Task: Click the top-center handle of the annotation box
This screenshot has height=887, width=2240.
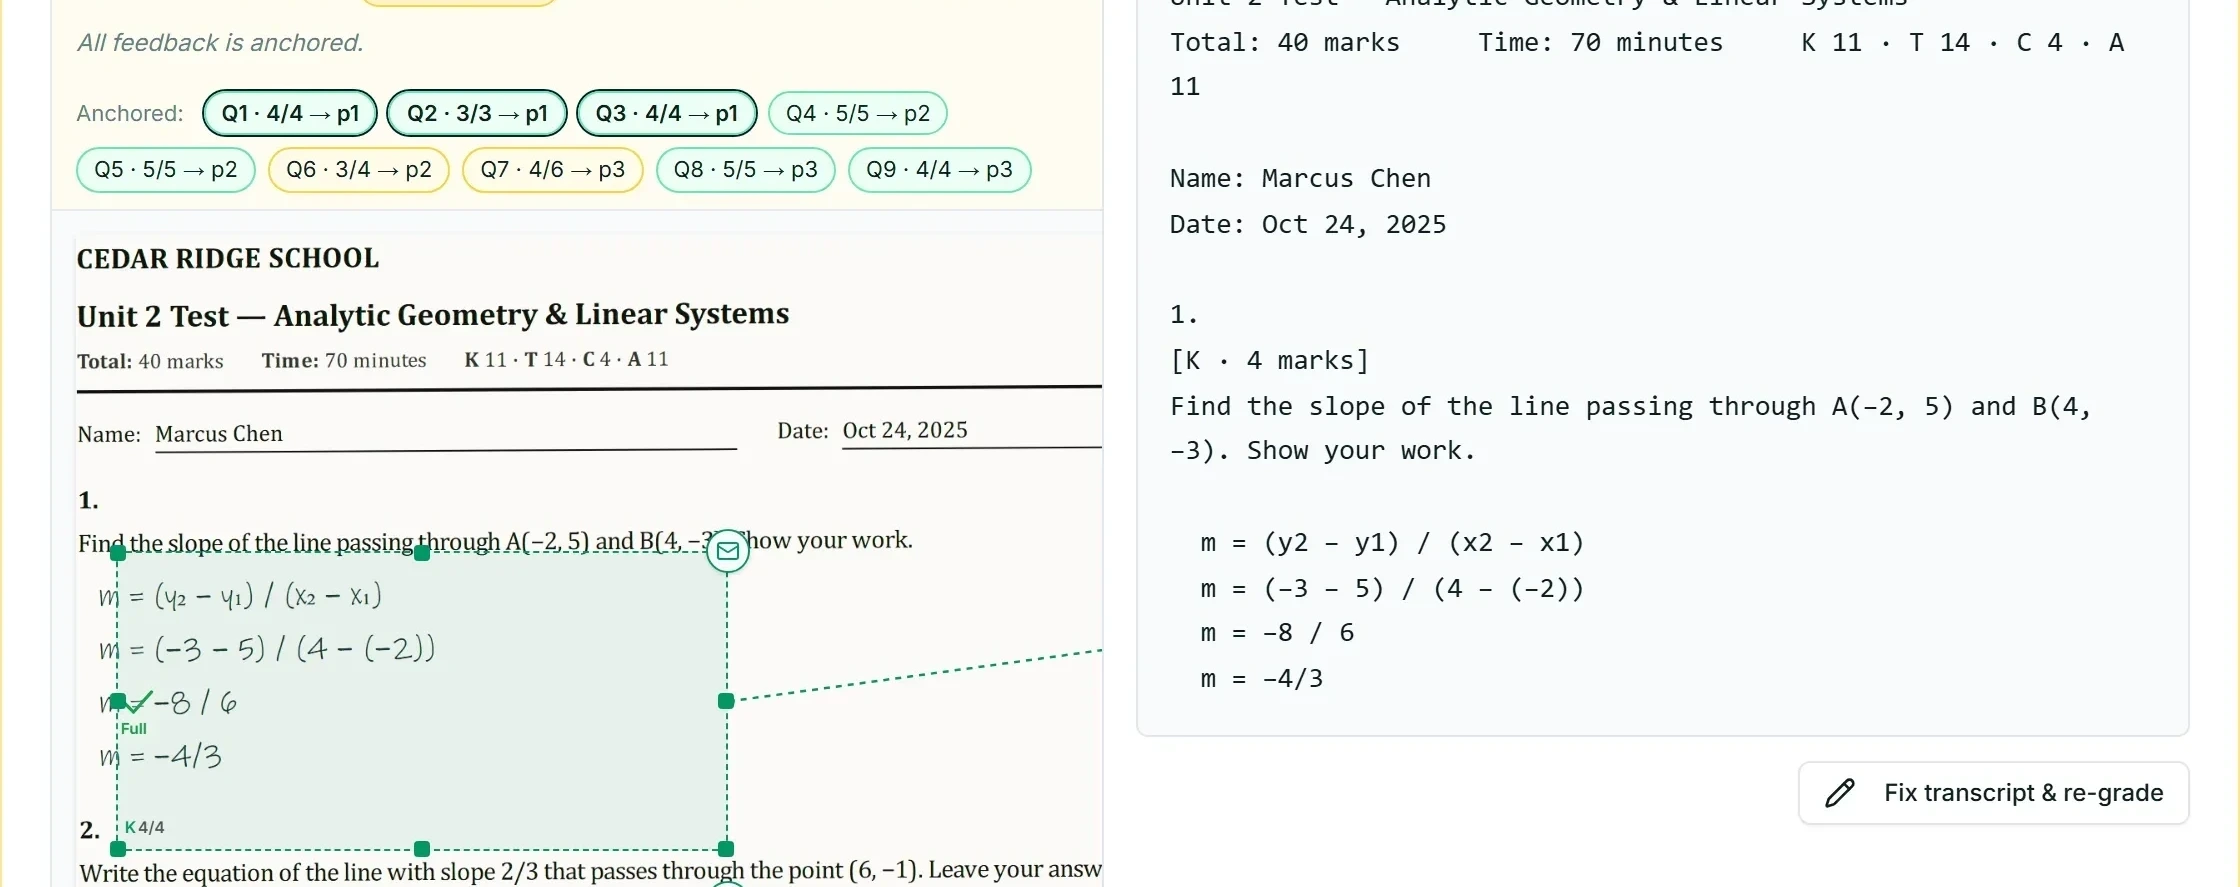Action: coord(422,553)
